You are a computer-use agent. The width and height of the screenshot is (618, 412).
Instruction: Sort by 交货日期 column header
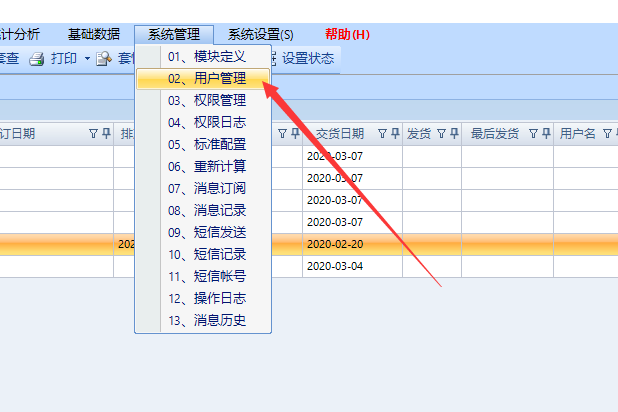click(340, 133)
